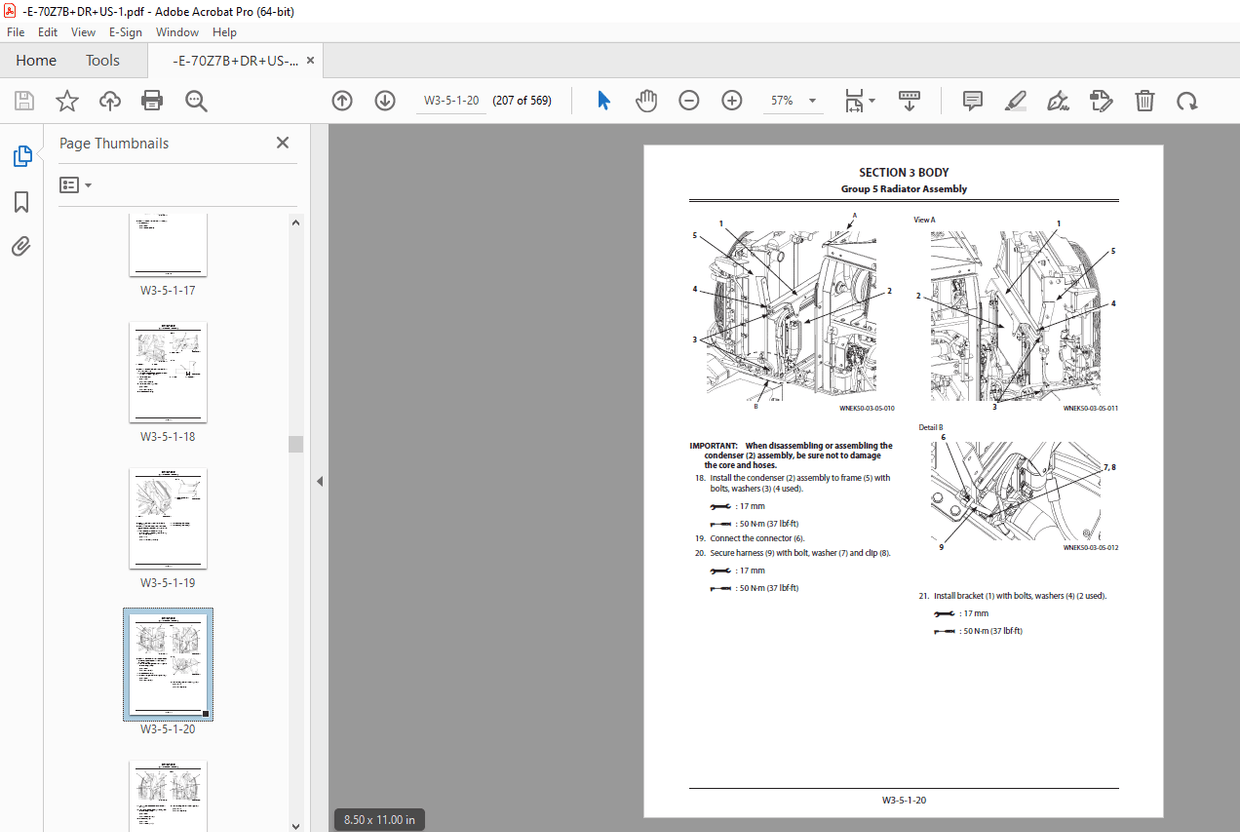
Task: Select the Highlight text tool
Action: pyautogui.click(x=1015, y=100)
